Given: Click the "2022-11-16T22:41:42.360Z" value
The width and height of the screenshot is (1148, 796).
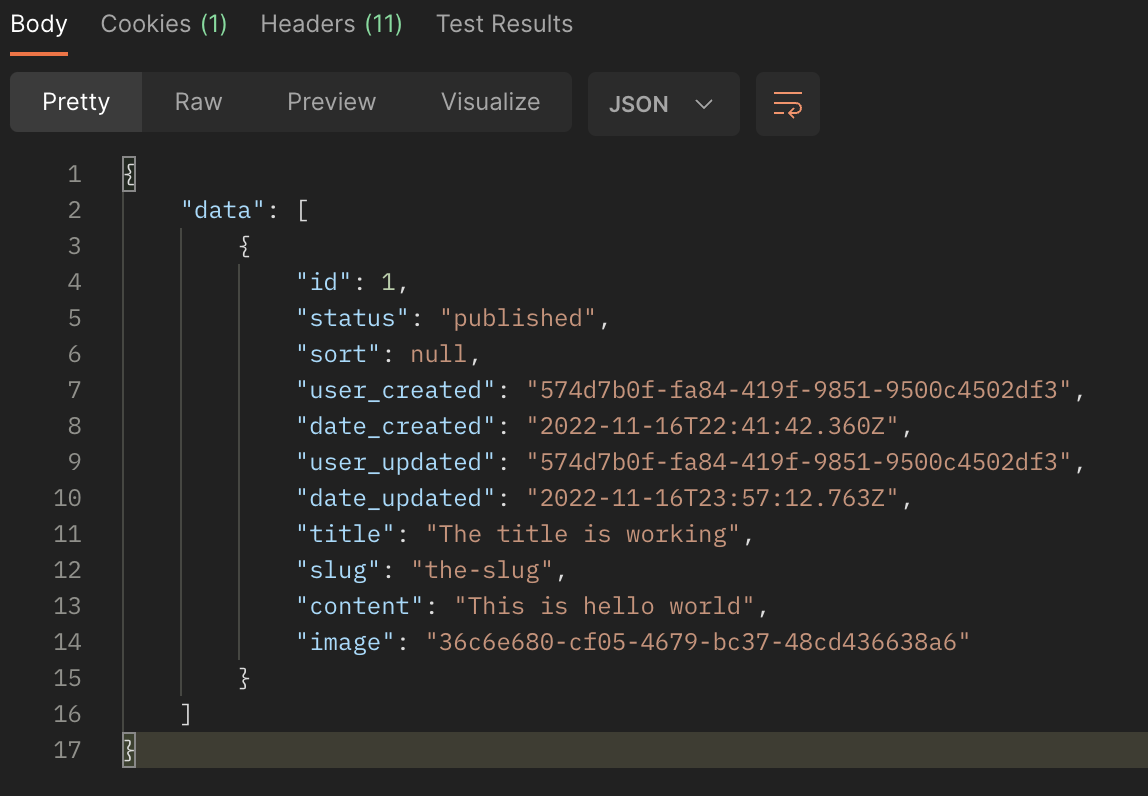Looking at the screenshot, I should (712, 425).
